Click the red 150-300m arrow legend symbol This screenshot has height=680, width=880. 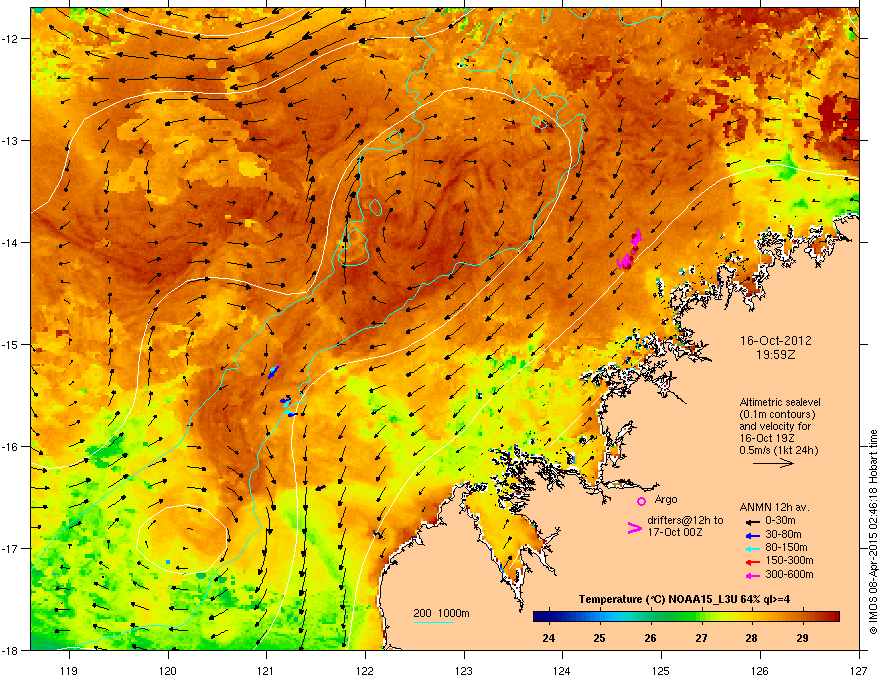pos(752,562)
